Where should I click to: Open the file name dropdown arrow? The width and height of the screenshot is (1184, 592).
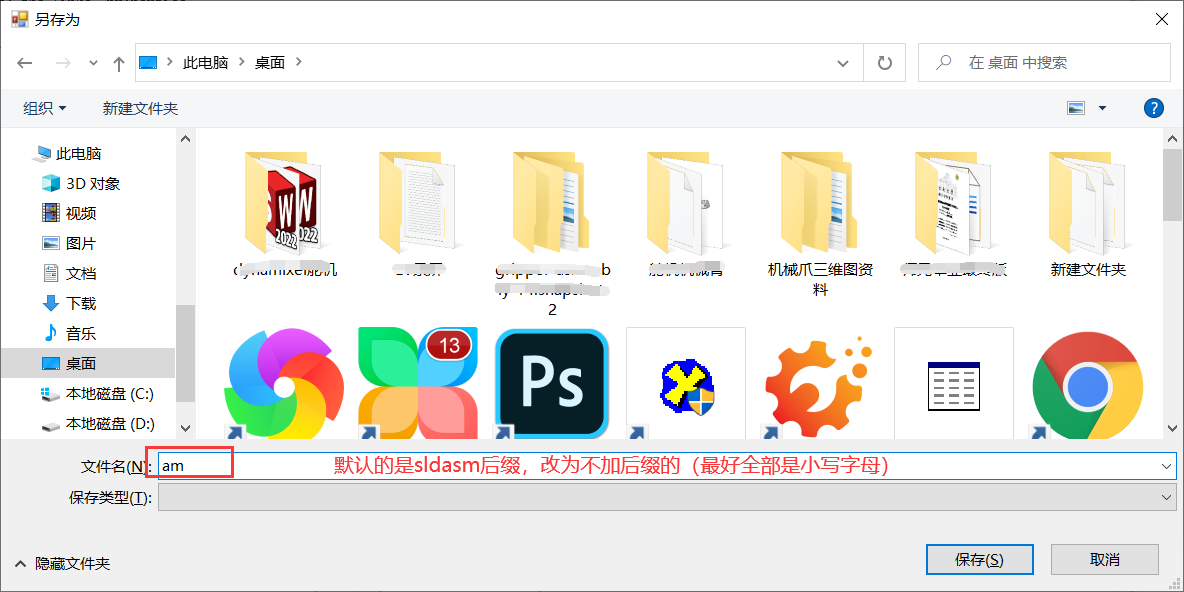pos(1166,467)
